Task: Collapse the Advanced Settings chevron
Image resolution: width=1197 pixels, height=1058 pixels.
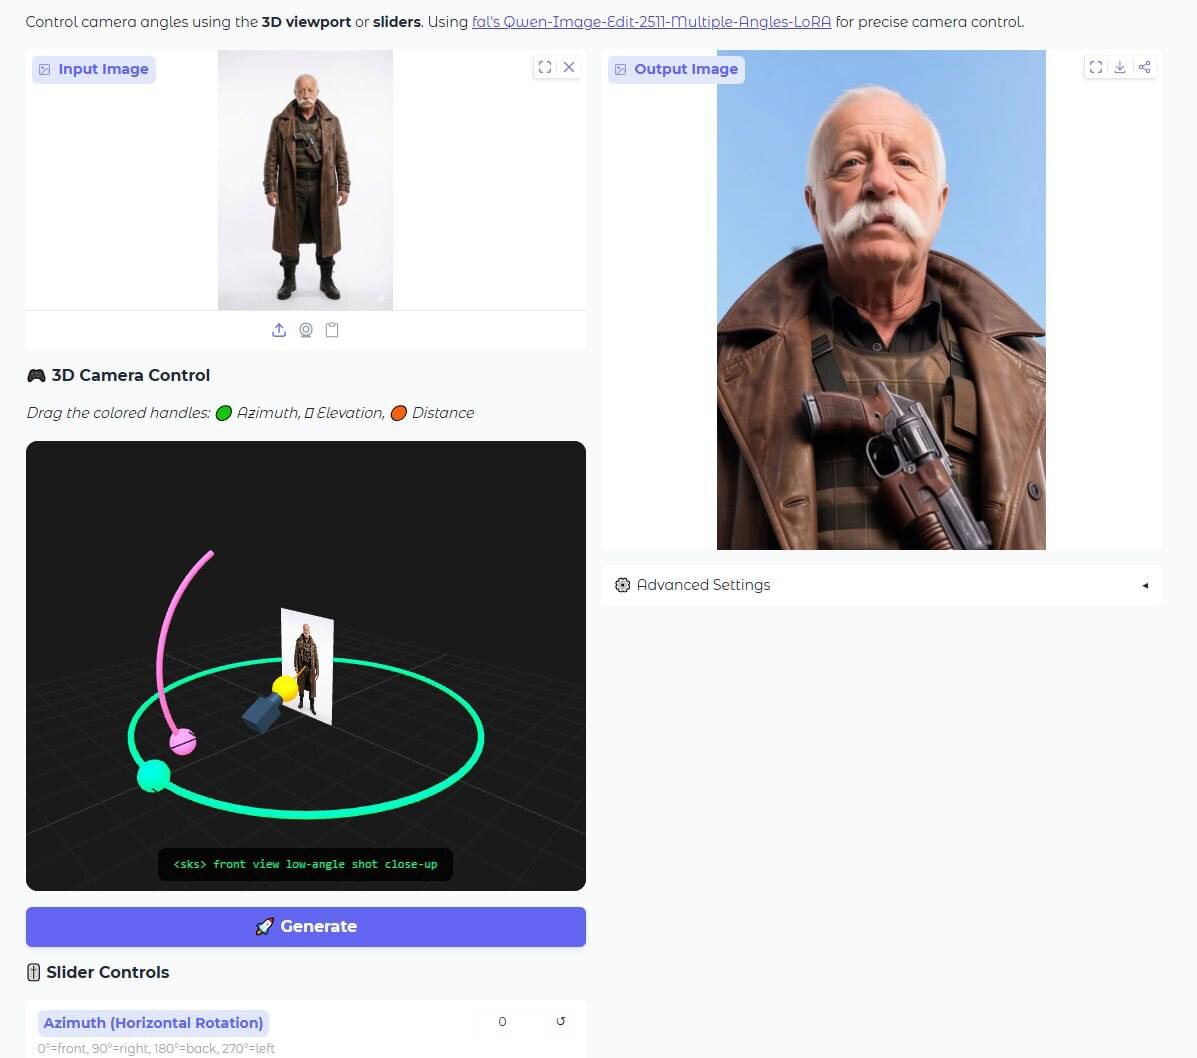Action: pos(1145,586)
